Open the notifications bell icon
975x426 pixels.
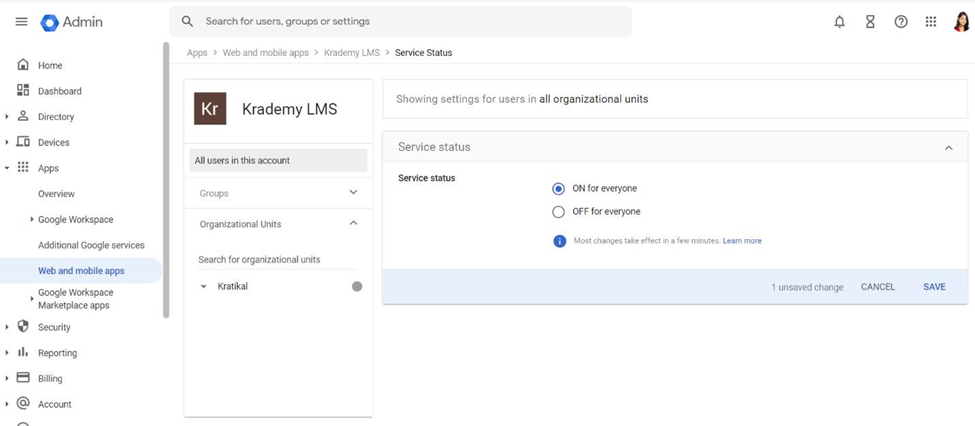(839, 22)
